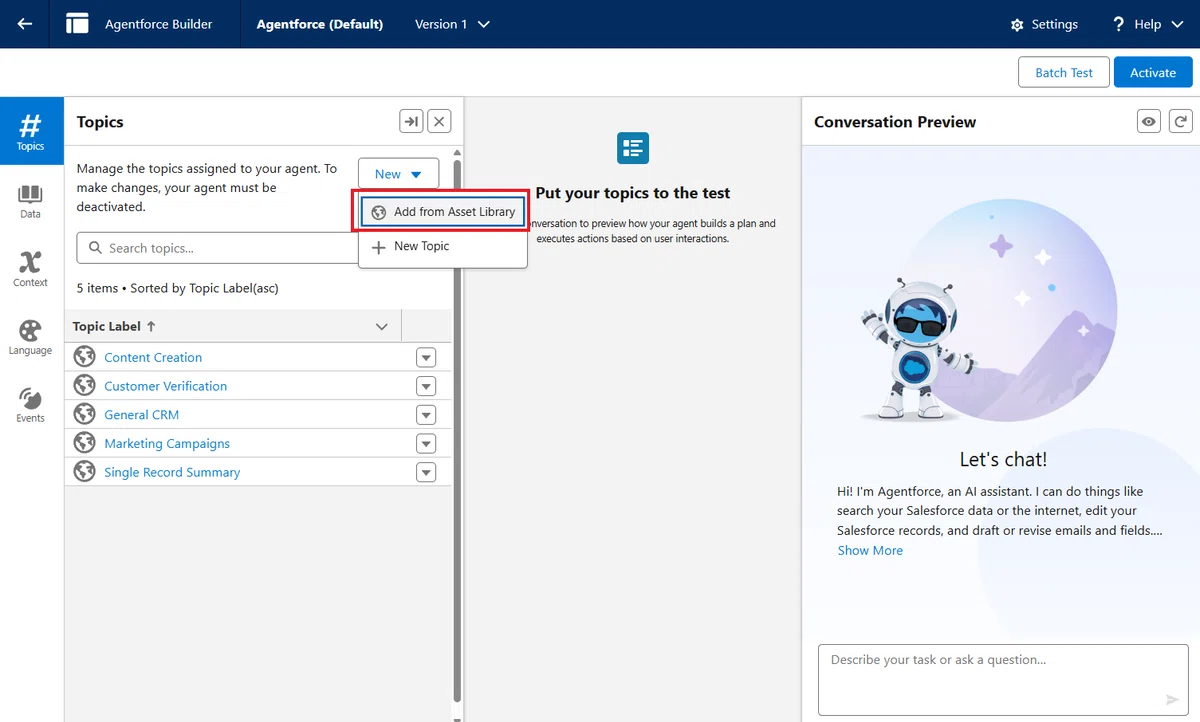The width and height of the screenshot is (1200, 722).
Task: Open the Topic Label column chevron menu
Action: (381, 327)
